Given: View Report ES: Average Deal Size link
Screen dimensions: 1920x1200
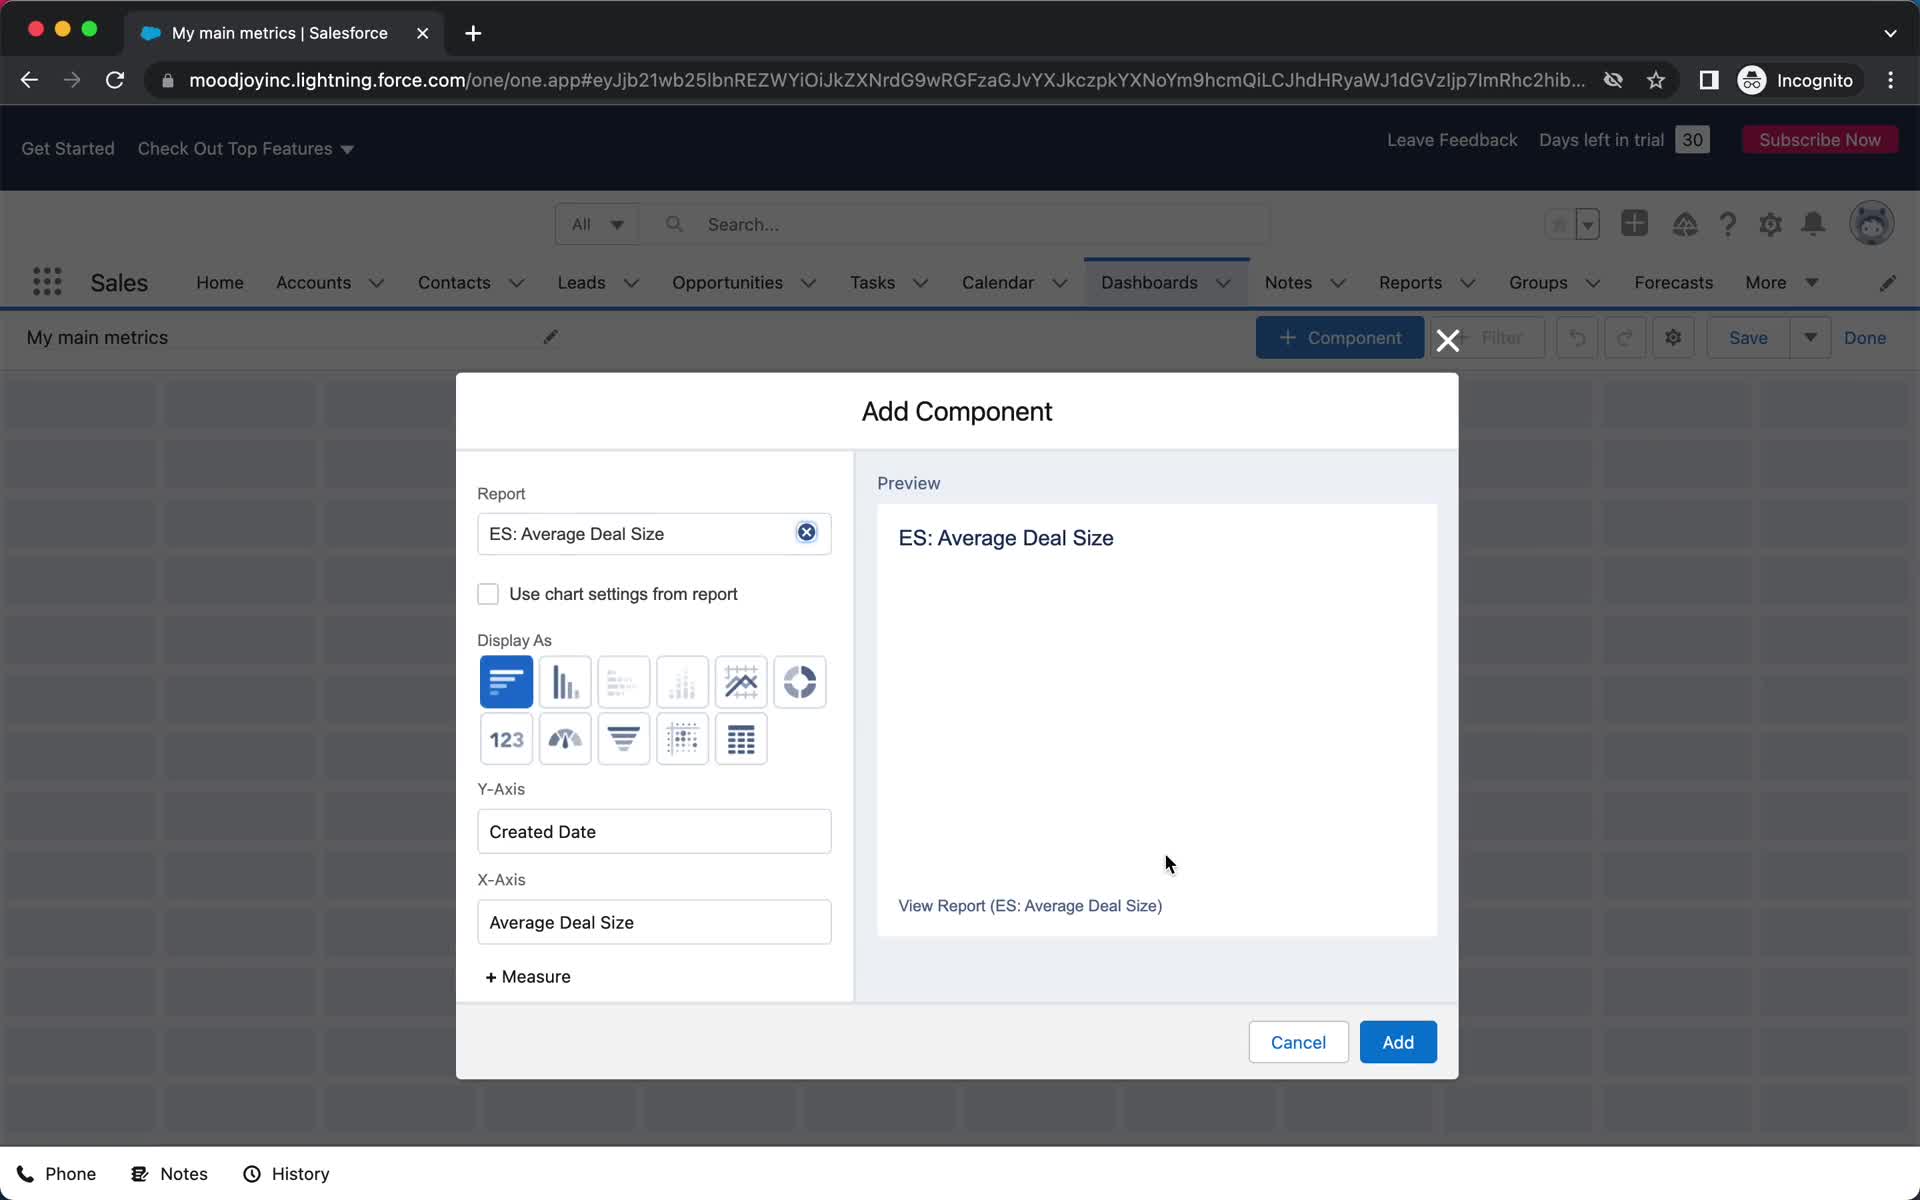Looking at the screenshot, I should 1030,906.
